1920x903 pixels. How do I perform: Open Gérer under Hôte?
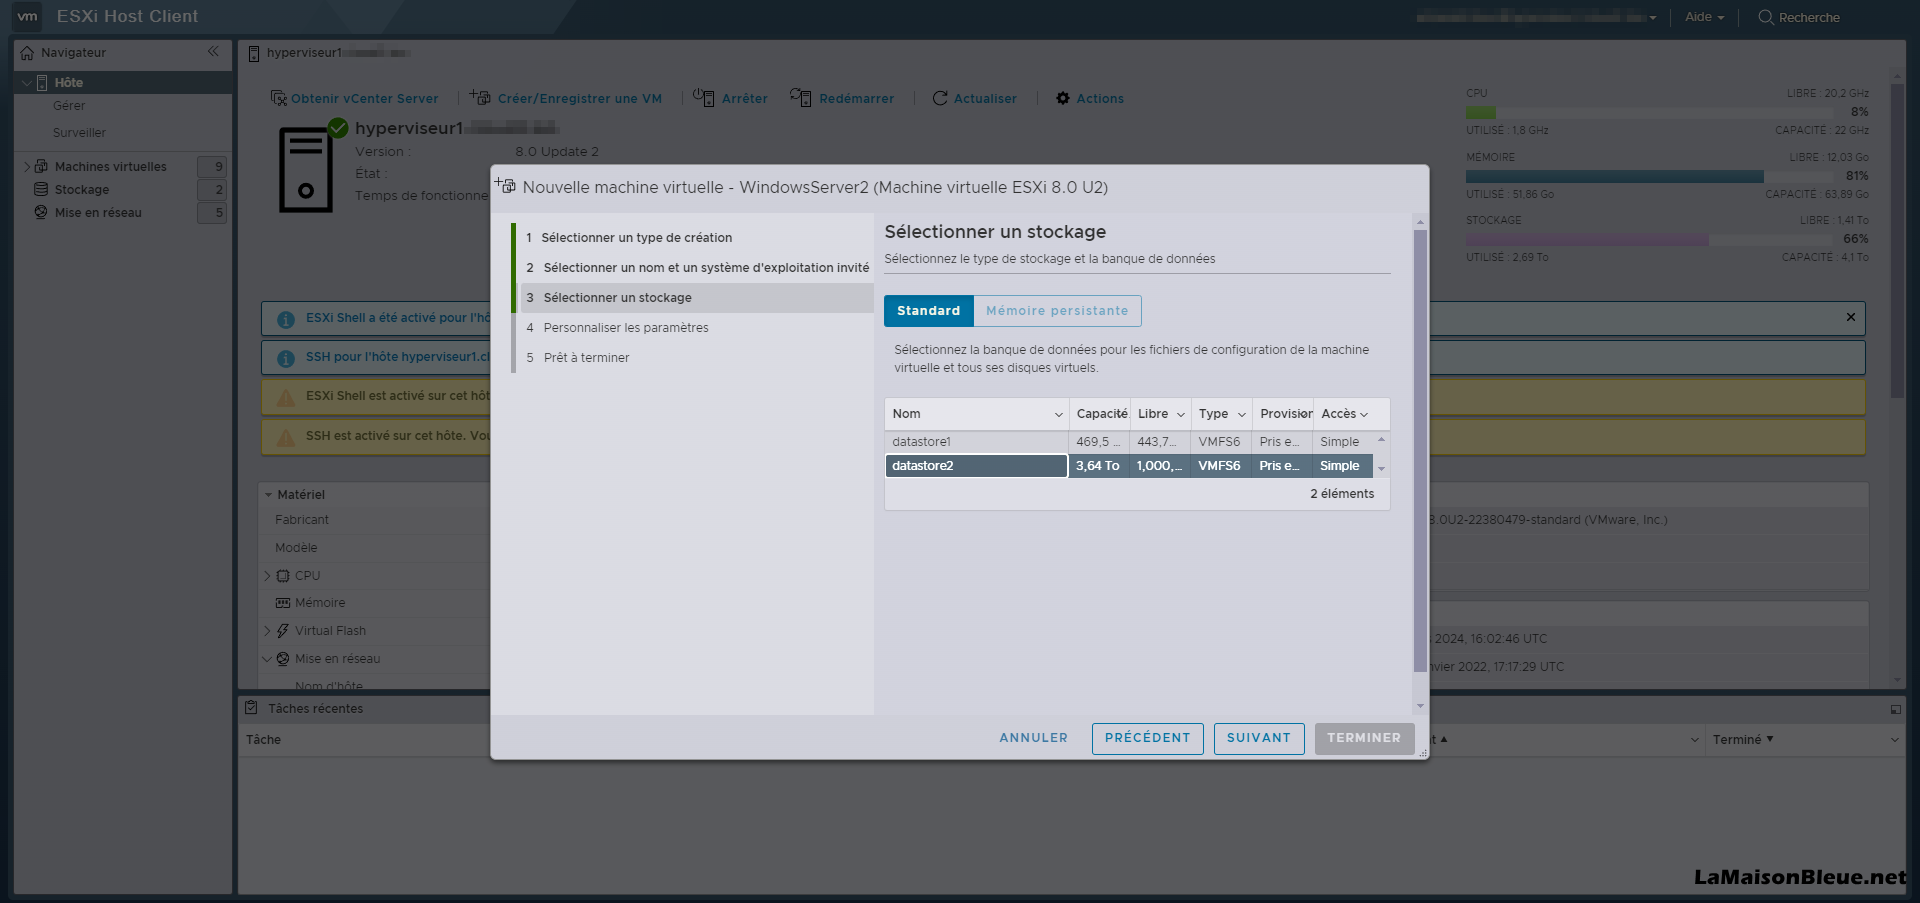[69, 106]
